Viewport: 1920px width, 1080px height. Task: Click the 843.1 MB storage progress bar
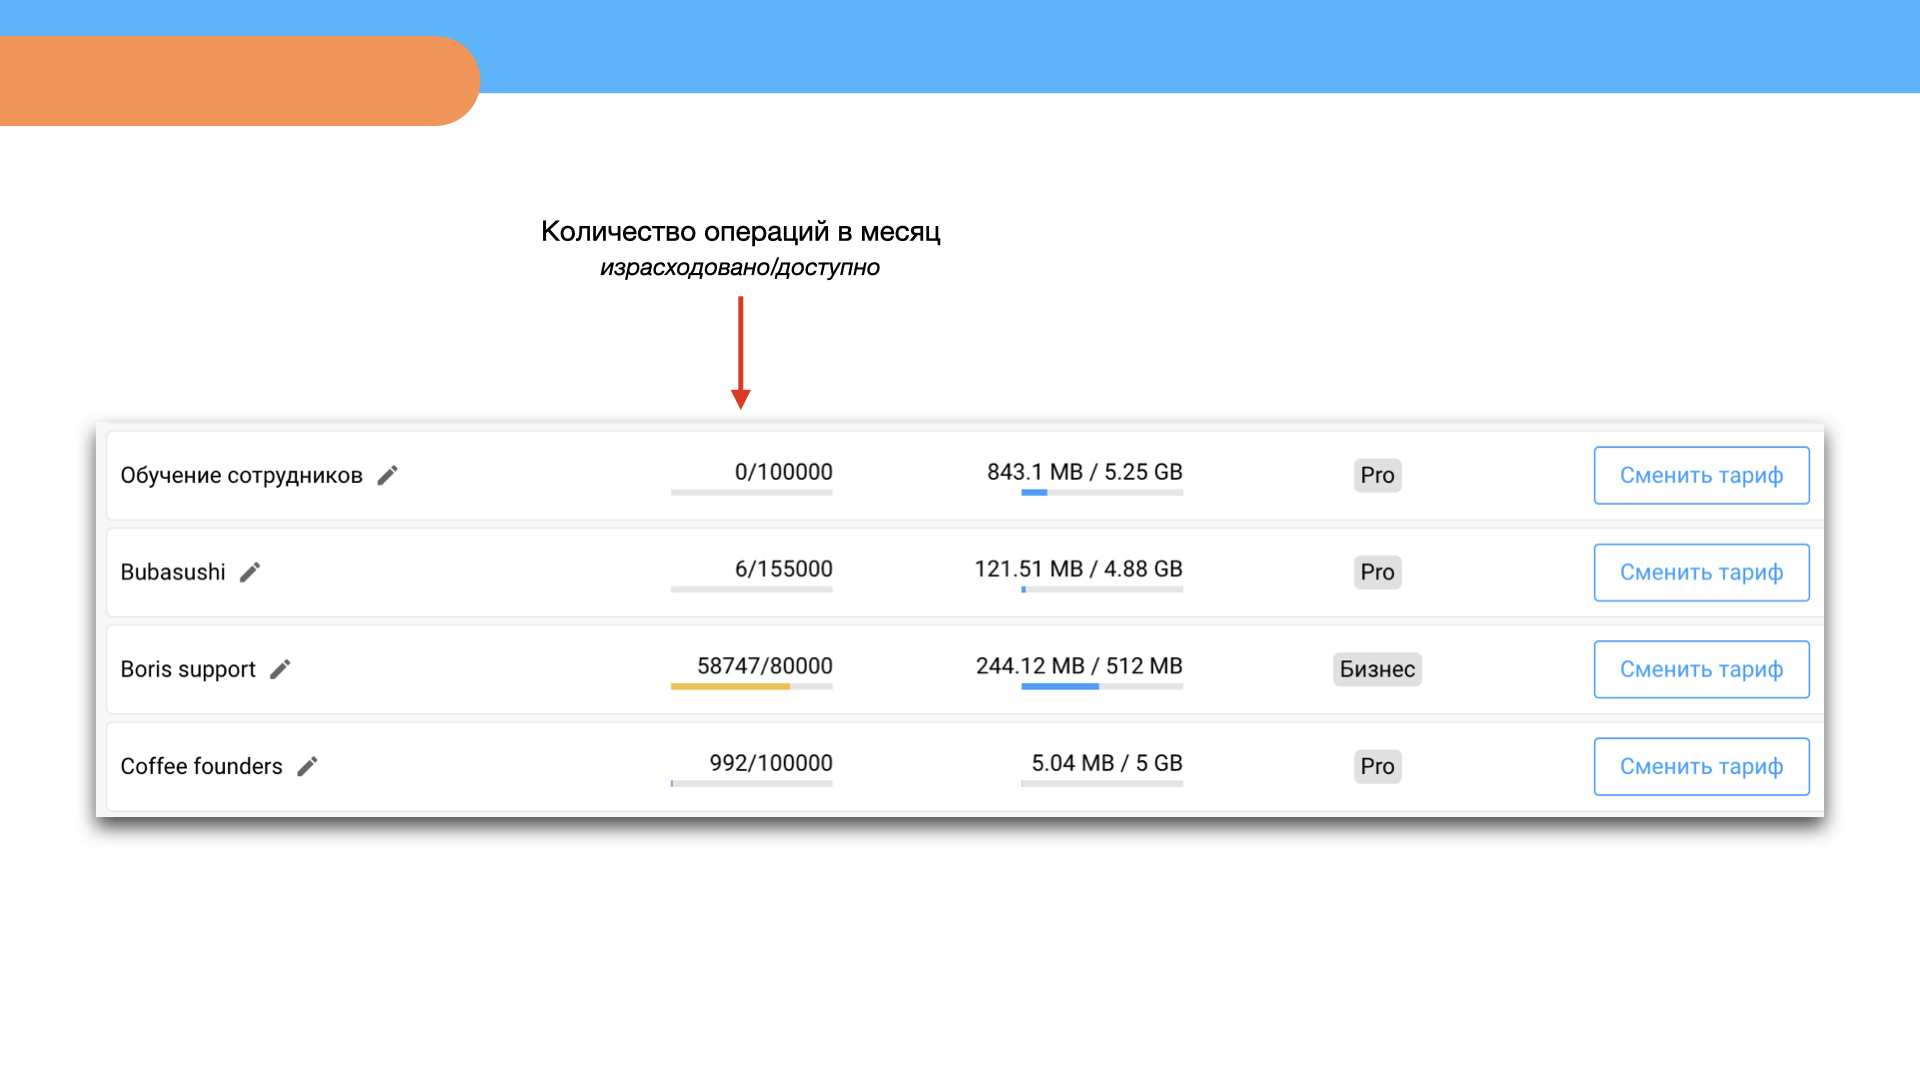click(x=1101, y=492)
